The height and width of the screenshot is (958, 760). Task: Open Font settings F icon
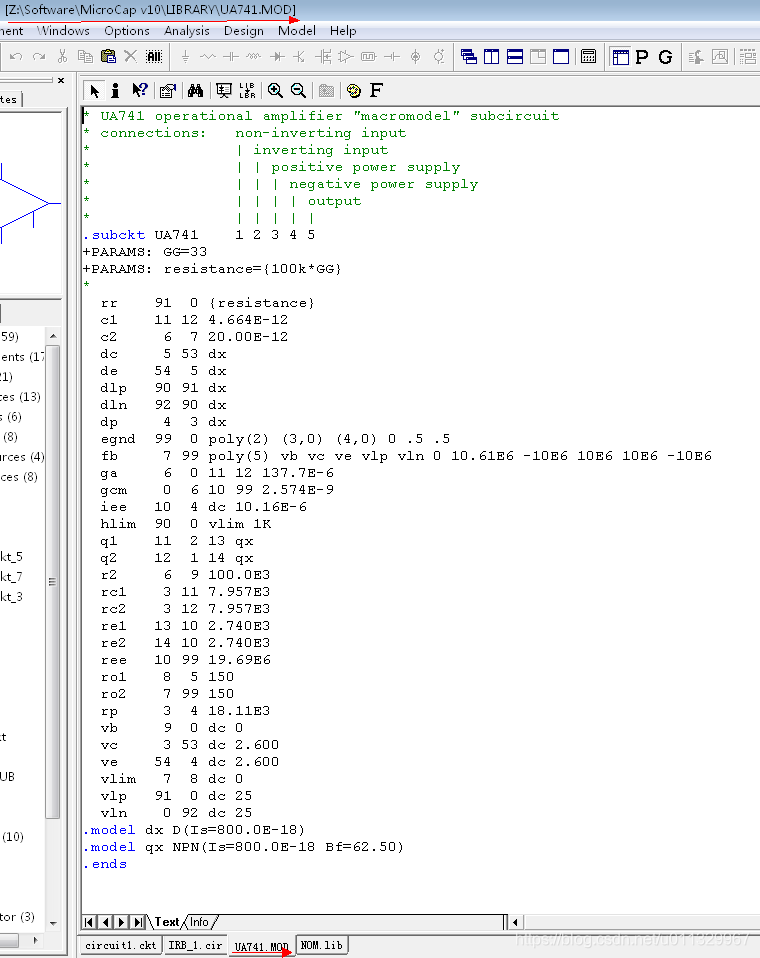coord(376,91)
